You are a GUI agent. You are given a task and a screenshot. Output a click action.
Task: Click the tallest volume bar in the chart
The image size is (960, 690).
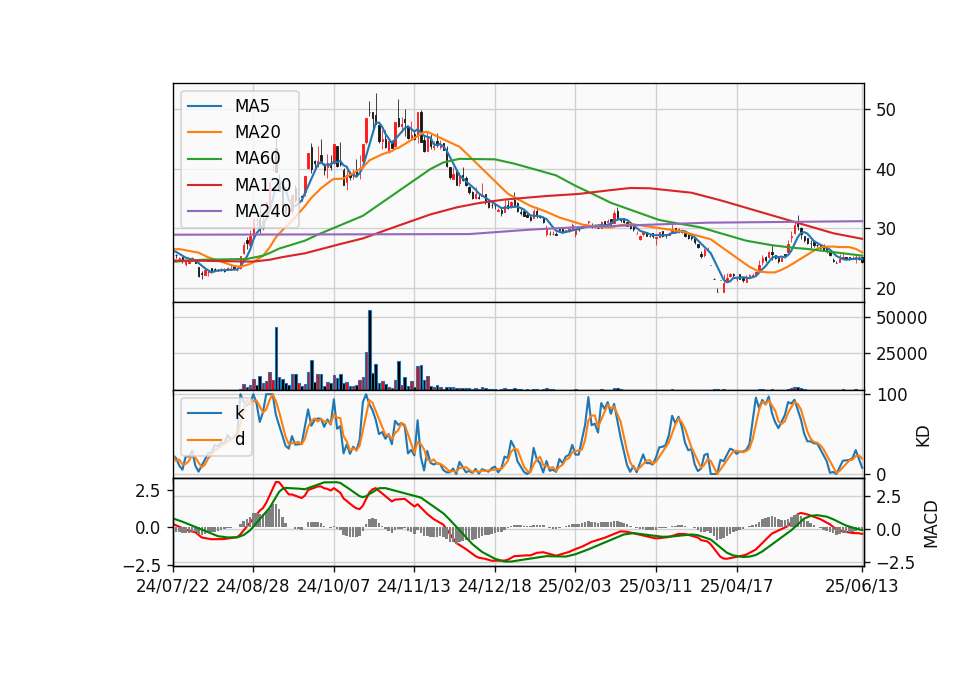click(370, 350)
